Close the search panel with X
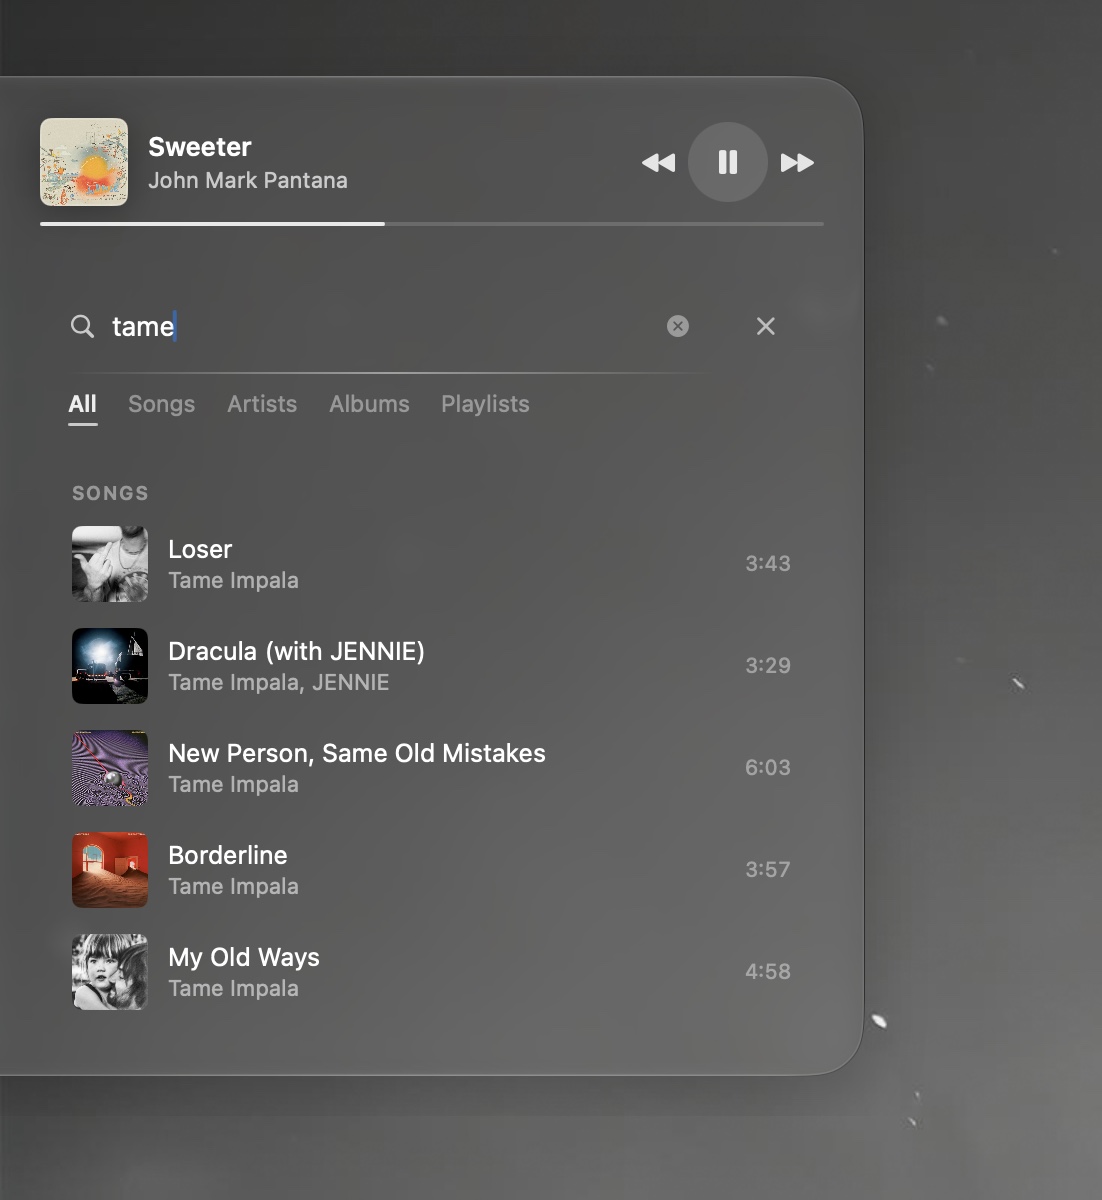 (766, 326)
